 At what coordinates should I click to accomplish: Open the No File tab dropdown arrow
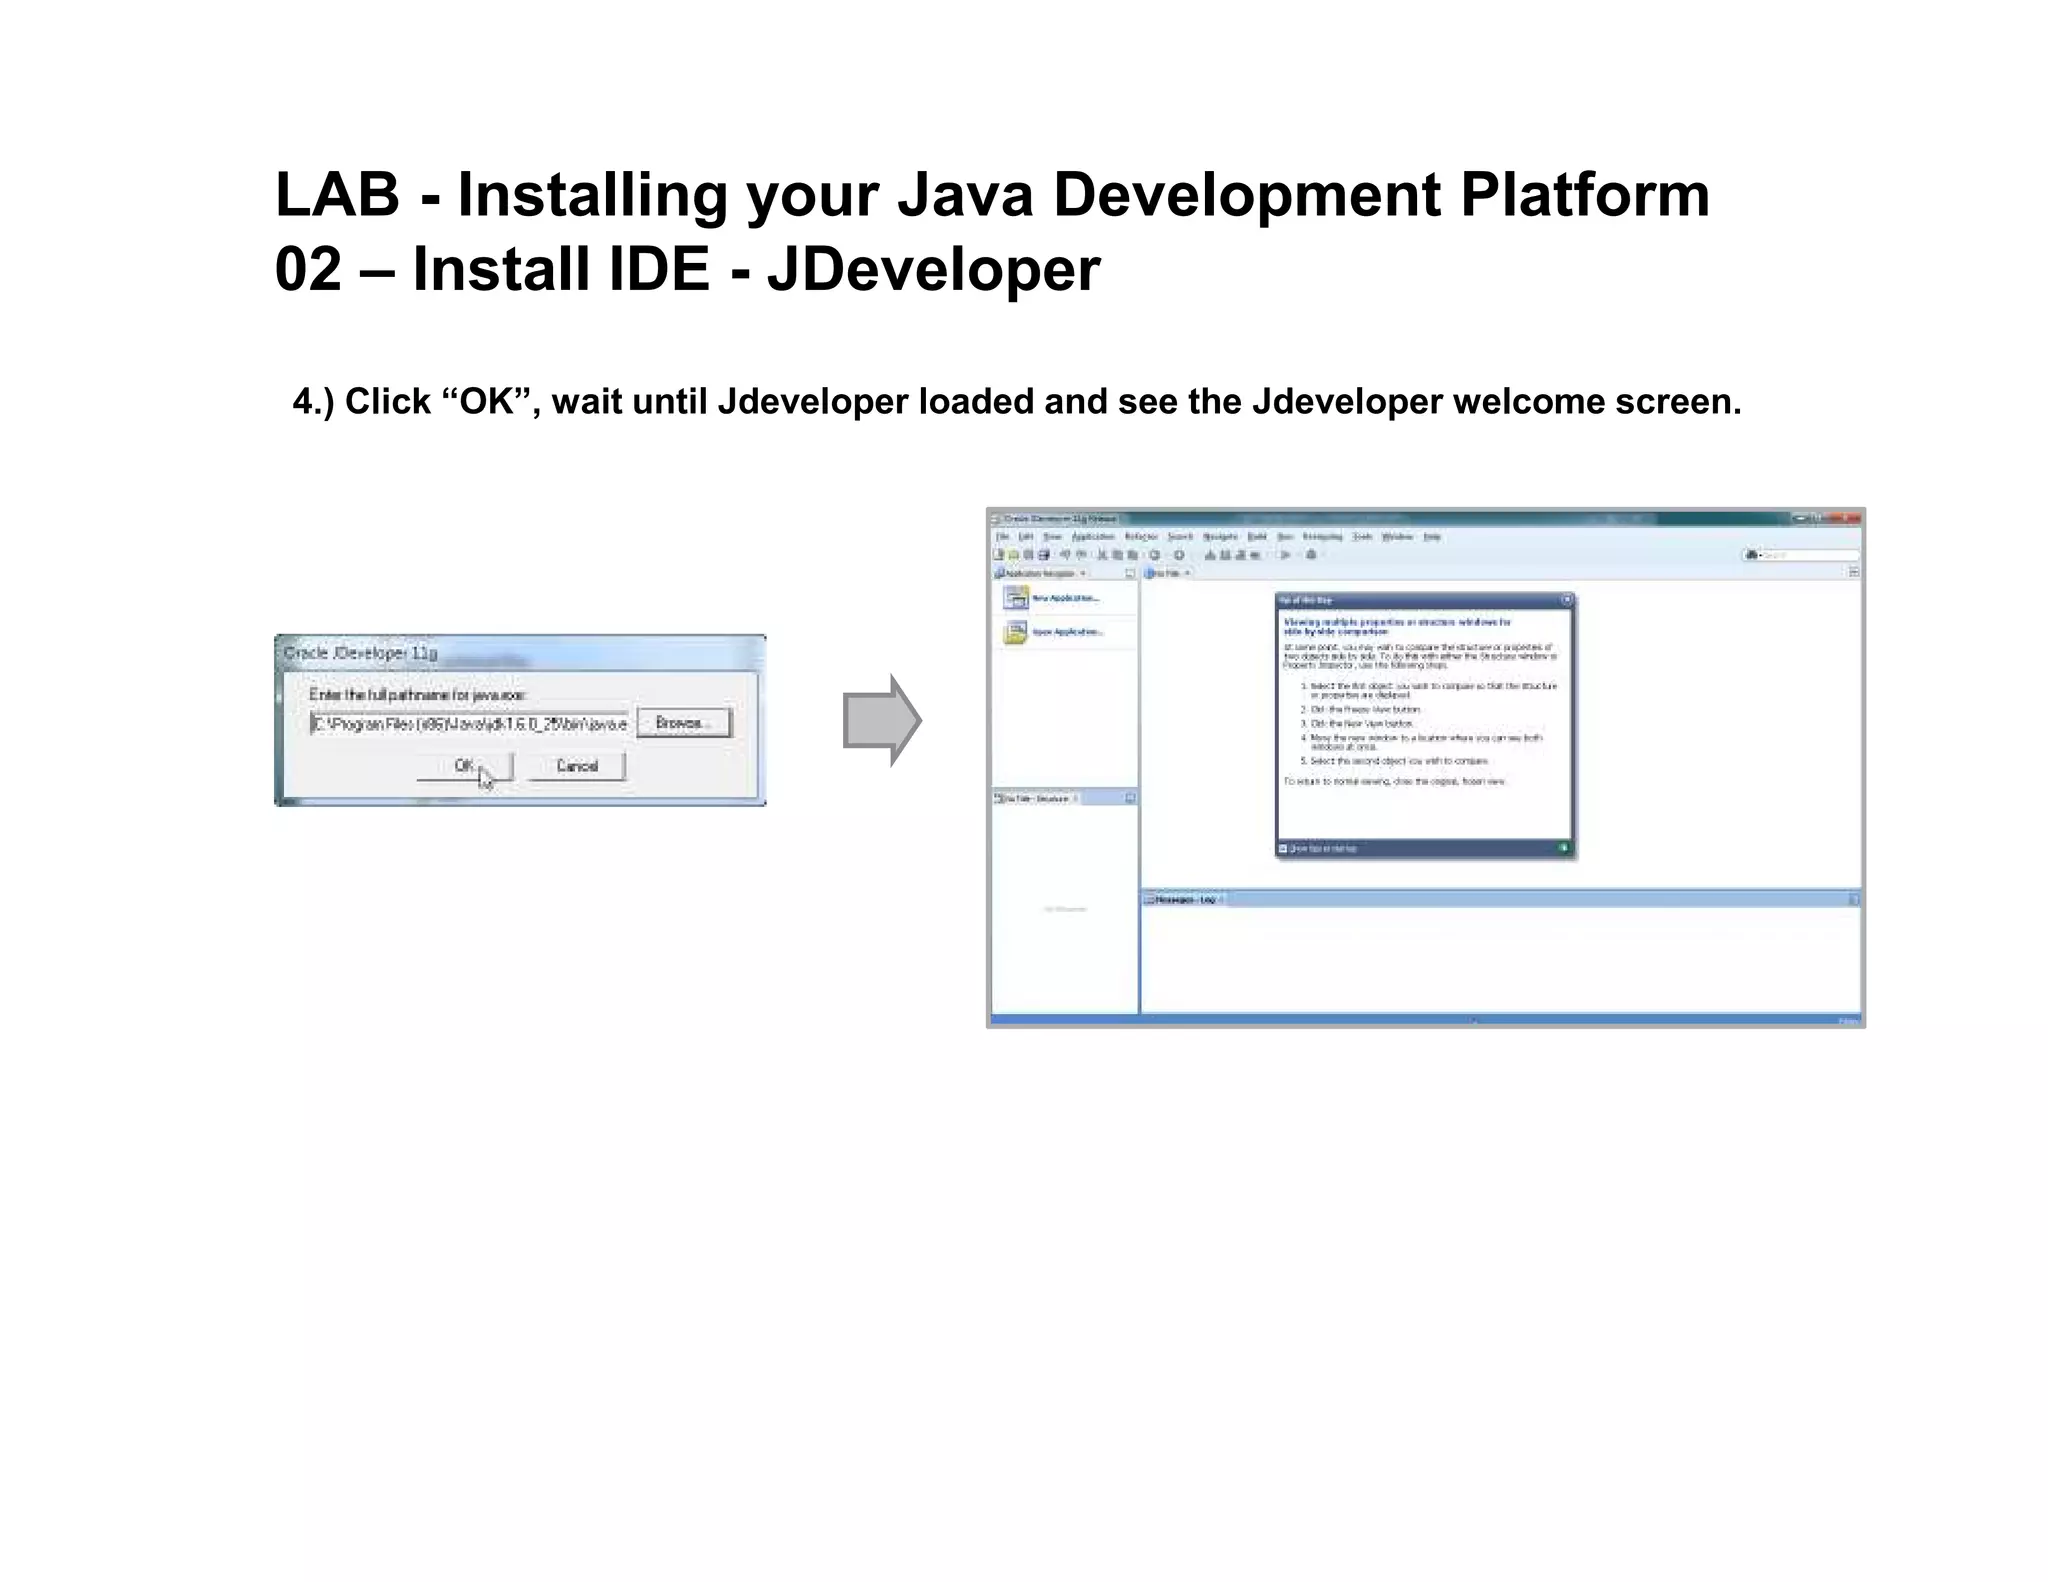tap(1187, 573)
